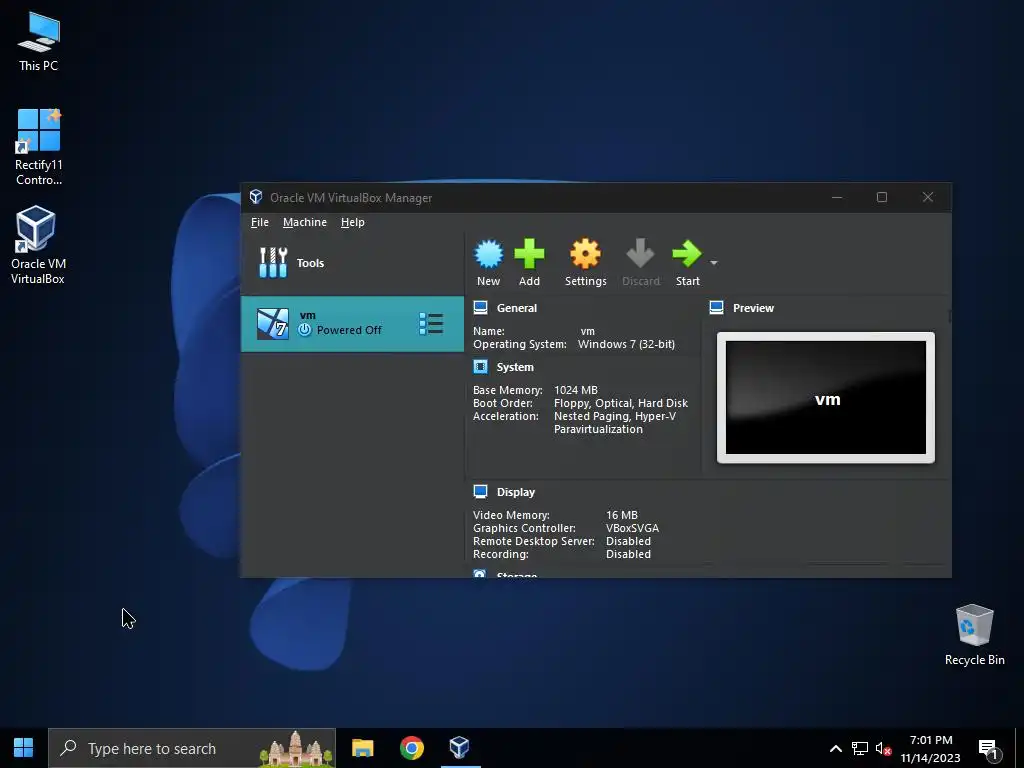Select the vm Powered Off machine

[x=352, y=324]
